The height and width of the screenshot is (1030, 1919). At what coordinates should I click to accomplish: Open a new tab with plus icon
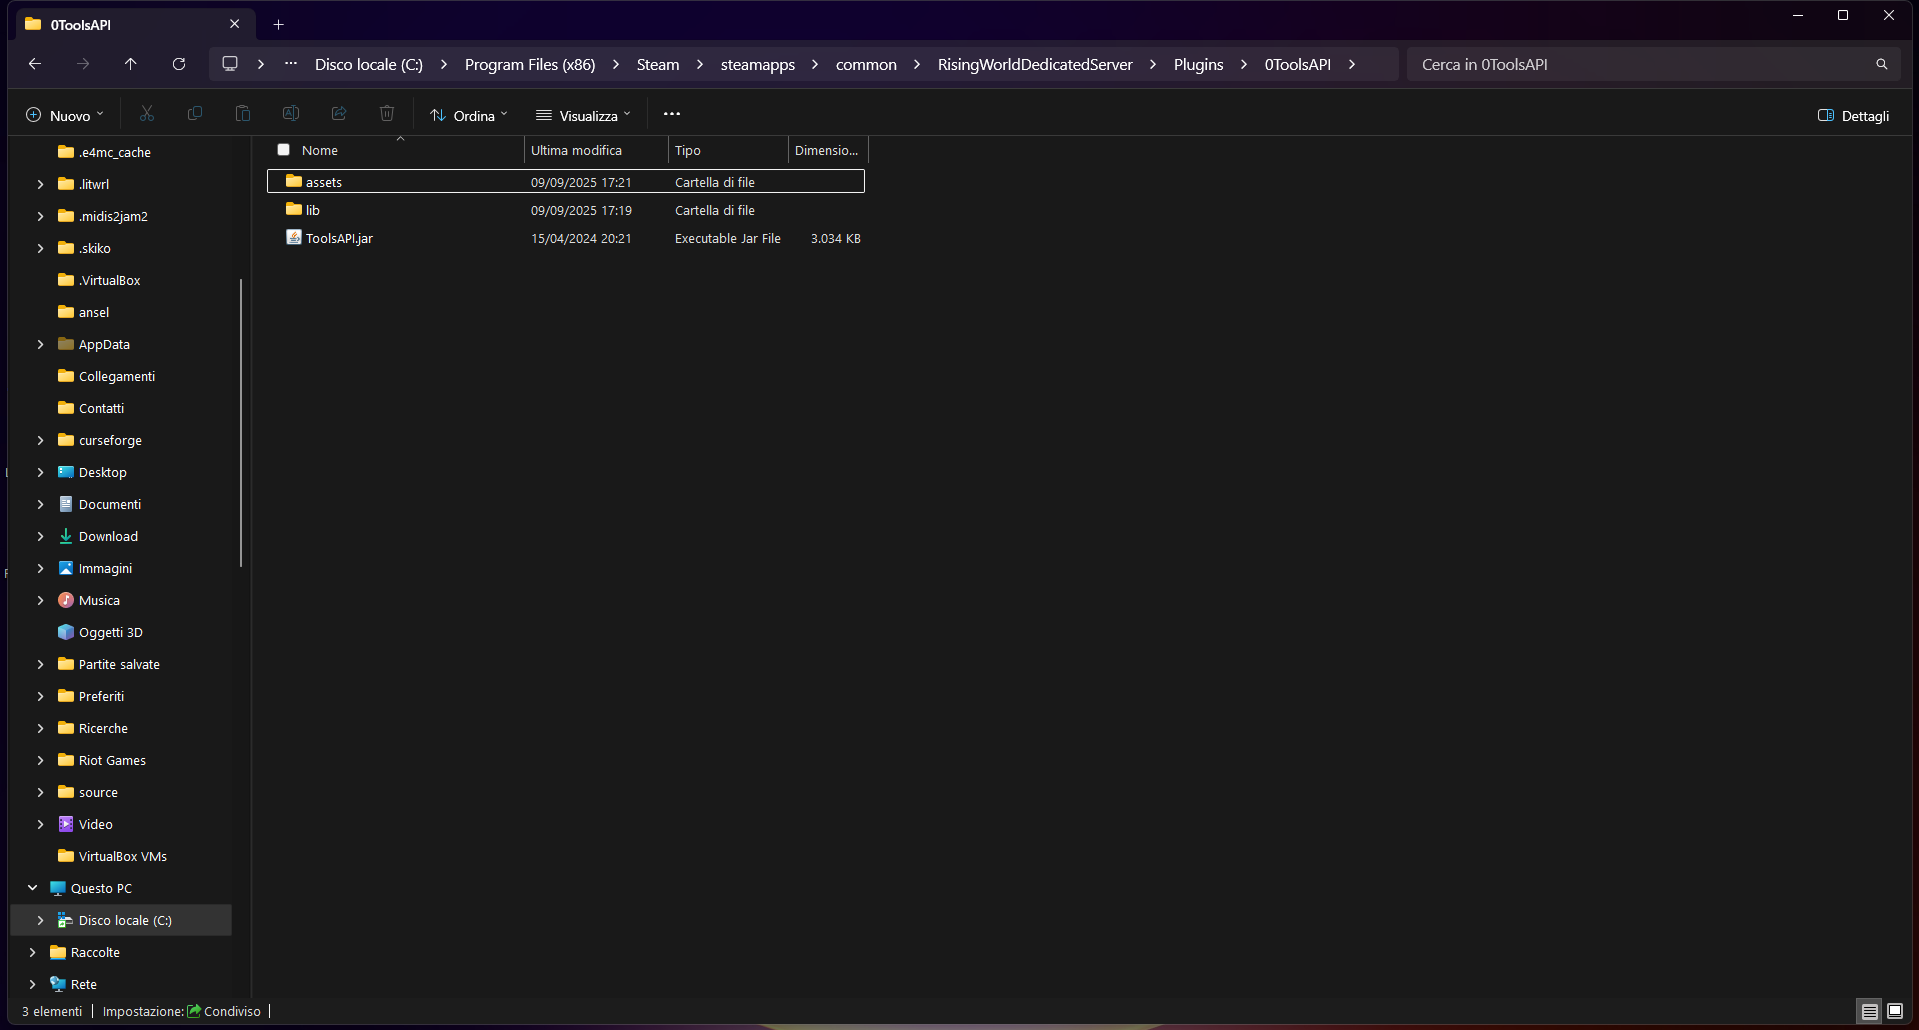pyautogui.click(x=279, y=24)
